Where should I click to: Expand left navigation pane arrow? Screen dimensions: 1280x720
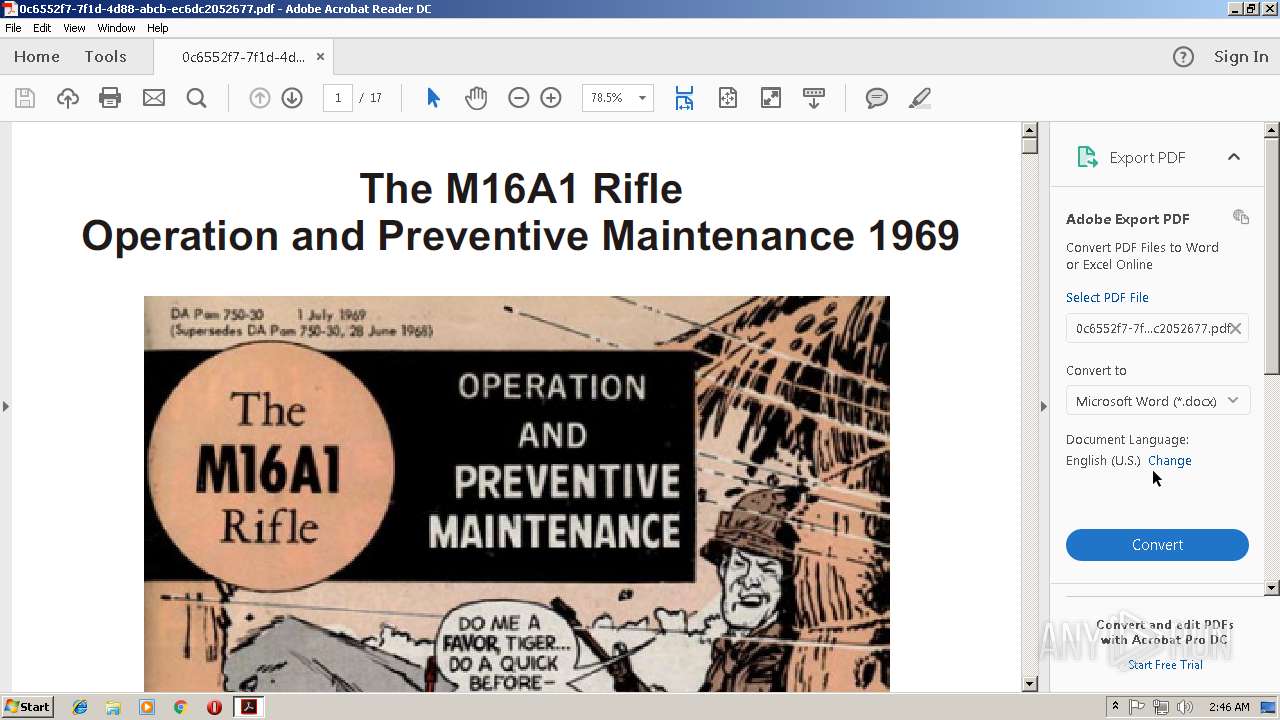(x=5, y=406)
